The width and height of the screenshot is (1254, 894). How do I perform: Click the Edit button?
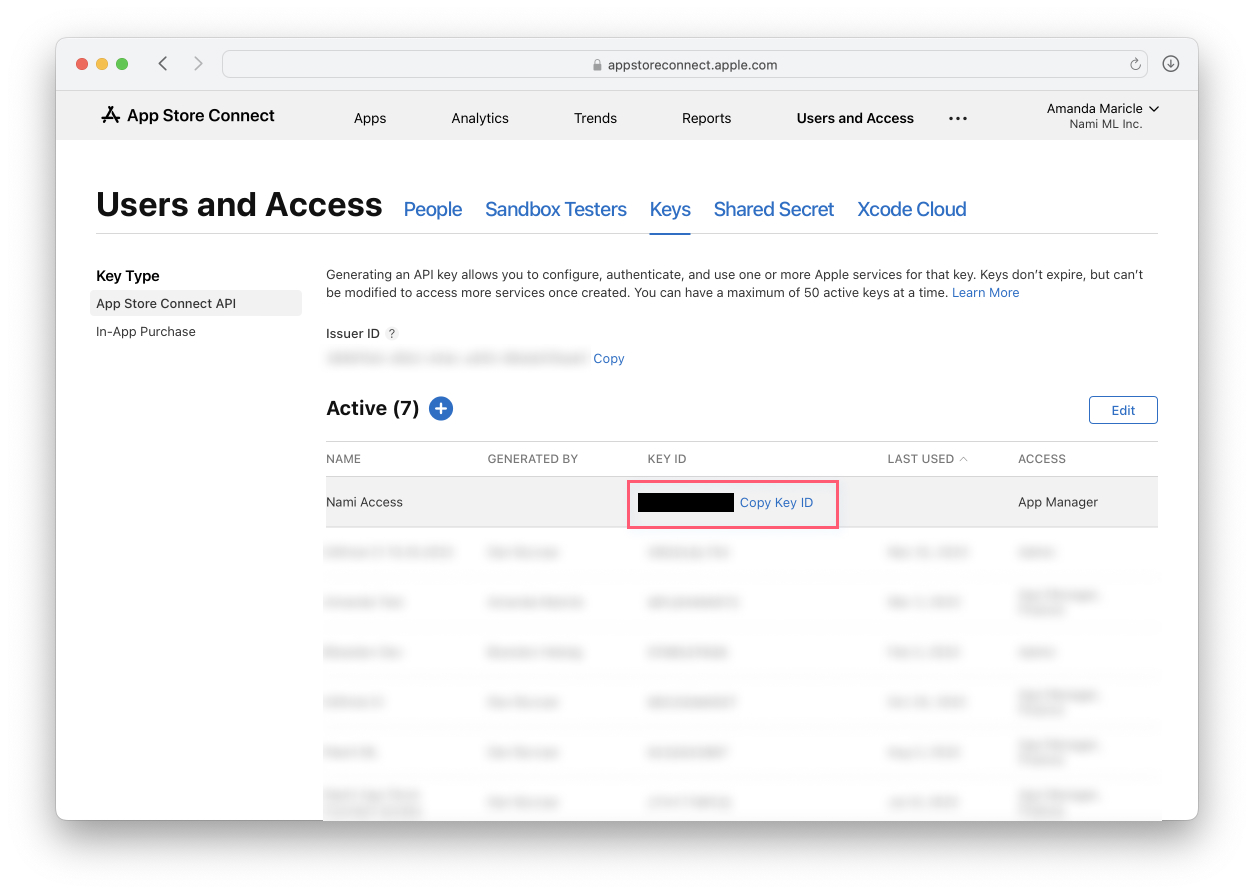[1123, 410]
